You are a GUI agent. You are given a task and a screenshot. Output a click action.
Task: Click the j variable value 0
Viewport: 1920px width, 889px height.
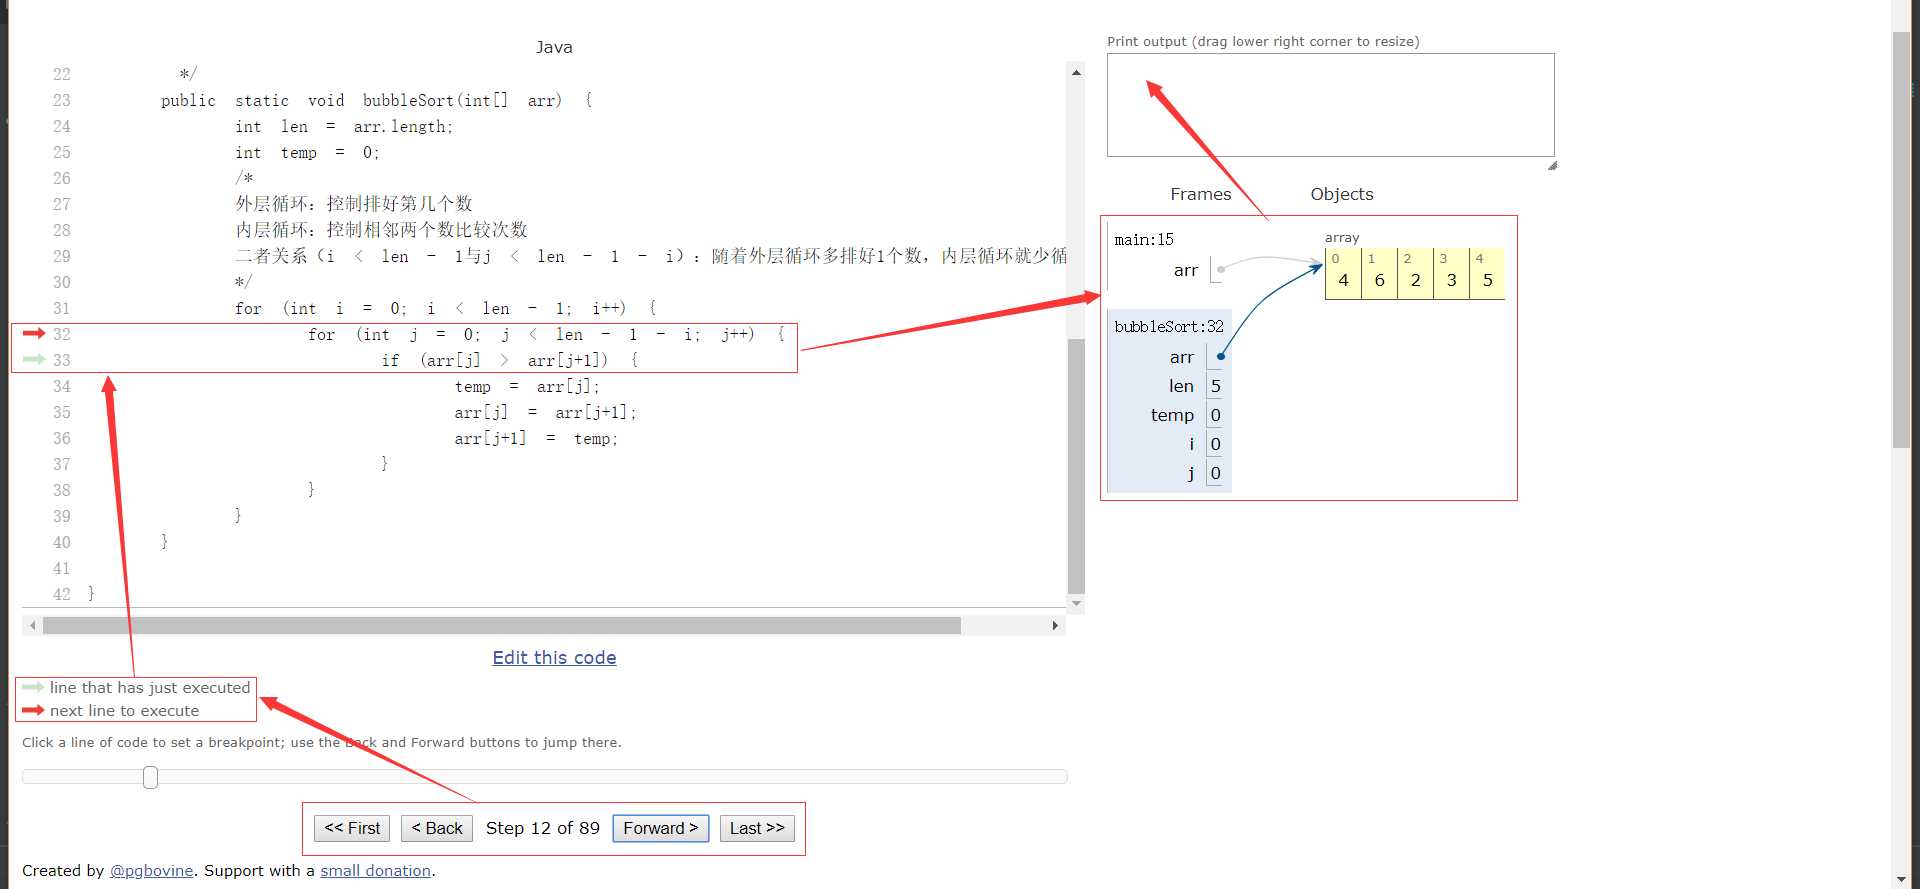[x=1216, y=473]
